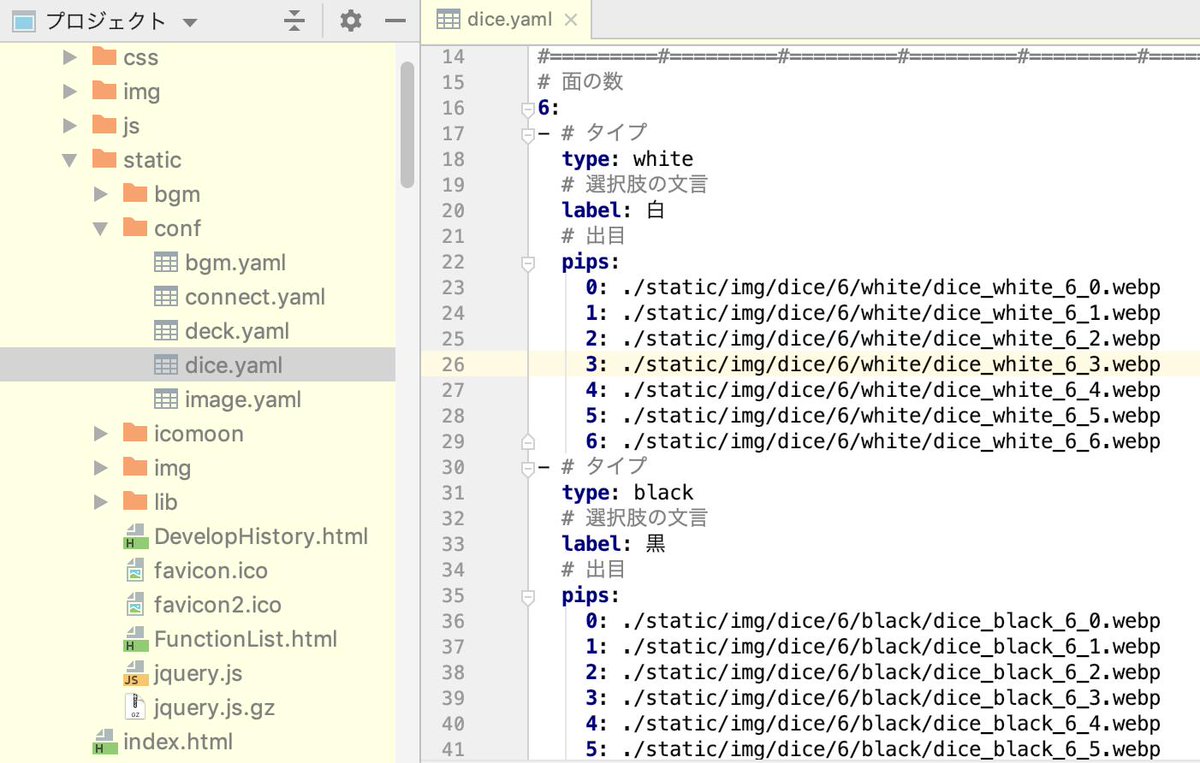The image size is (1200, 763).
Task: Collapse the static folder
Action: point(69,160)
